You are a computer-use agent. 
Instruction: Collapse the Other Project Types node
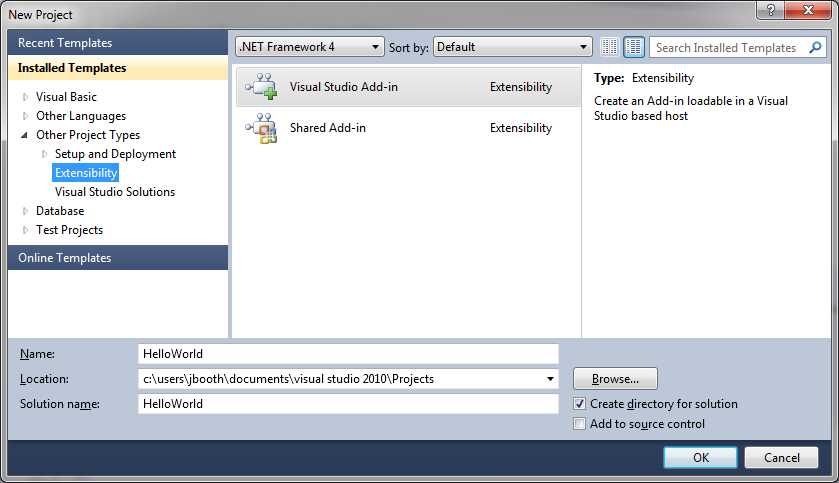tap(25, 135)
